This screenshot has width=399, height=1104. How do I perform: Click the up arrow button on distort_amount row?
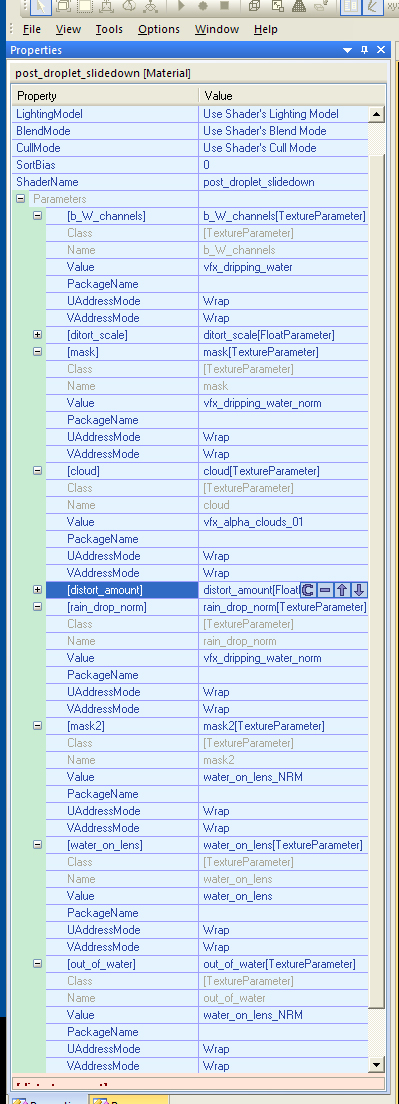point(341,590)
